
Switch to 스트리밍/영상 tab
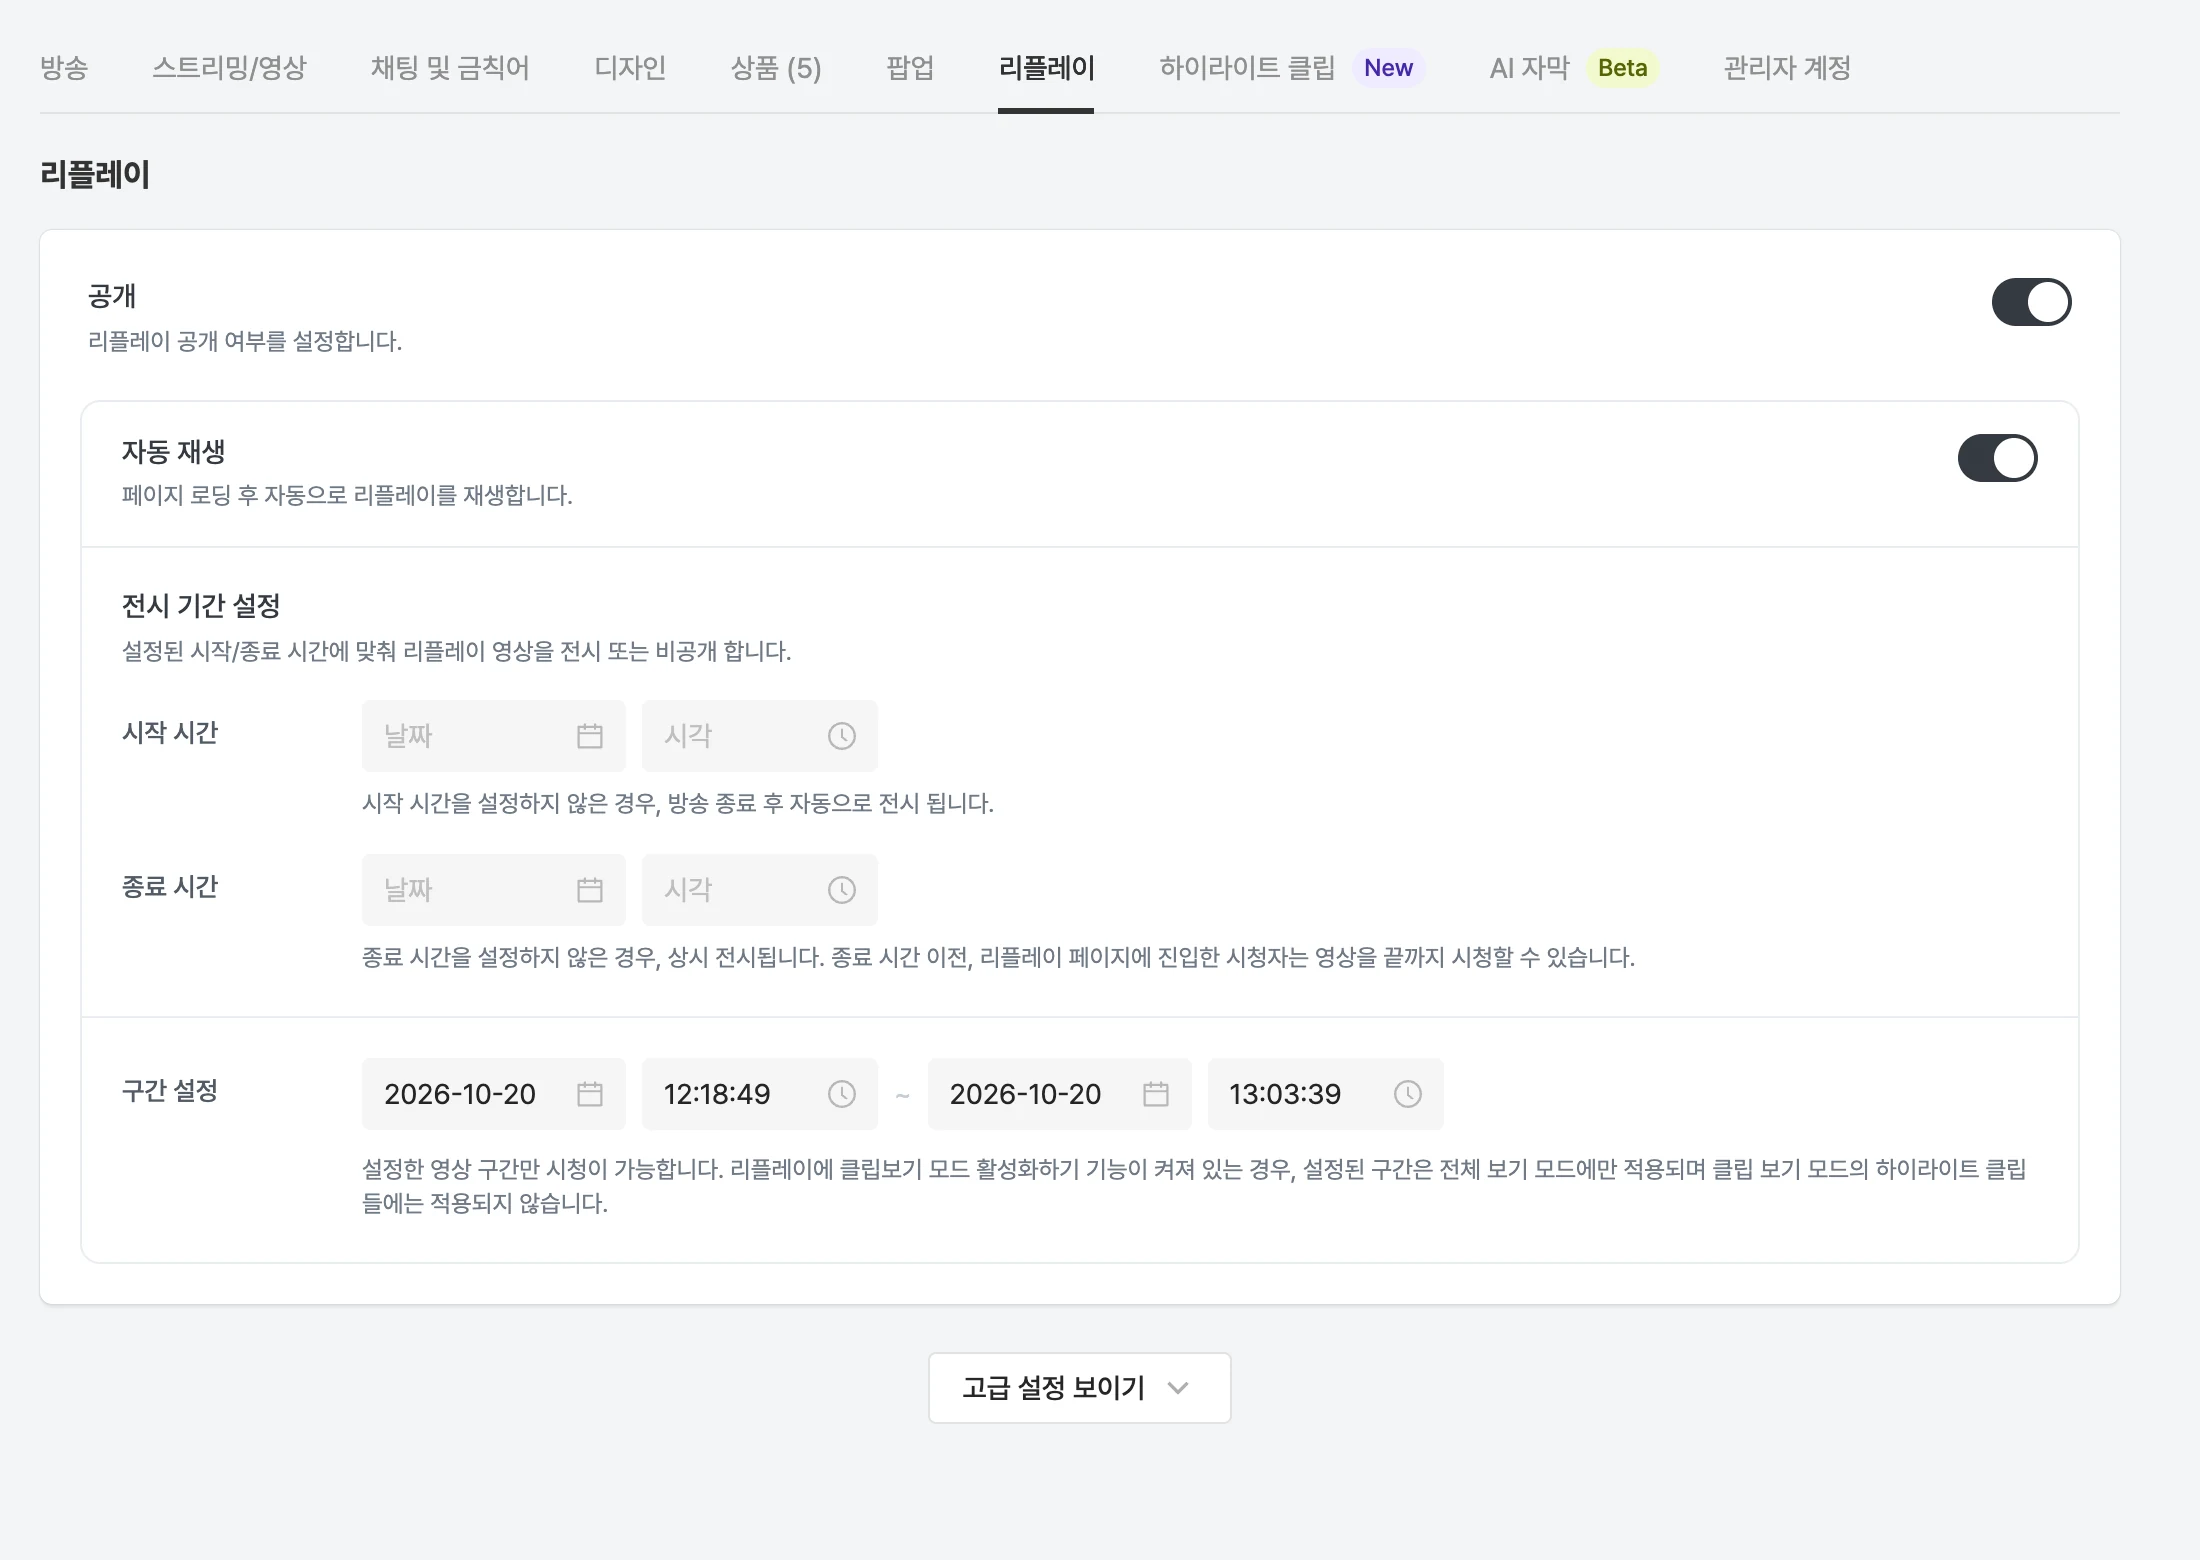click(x=229, y=68)
